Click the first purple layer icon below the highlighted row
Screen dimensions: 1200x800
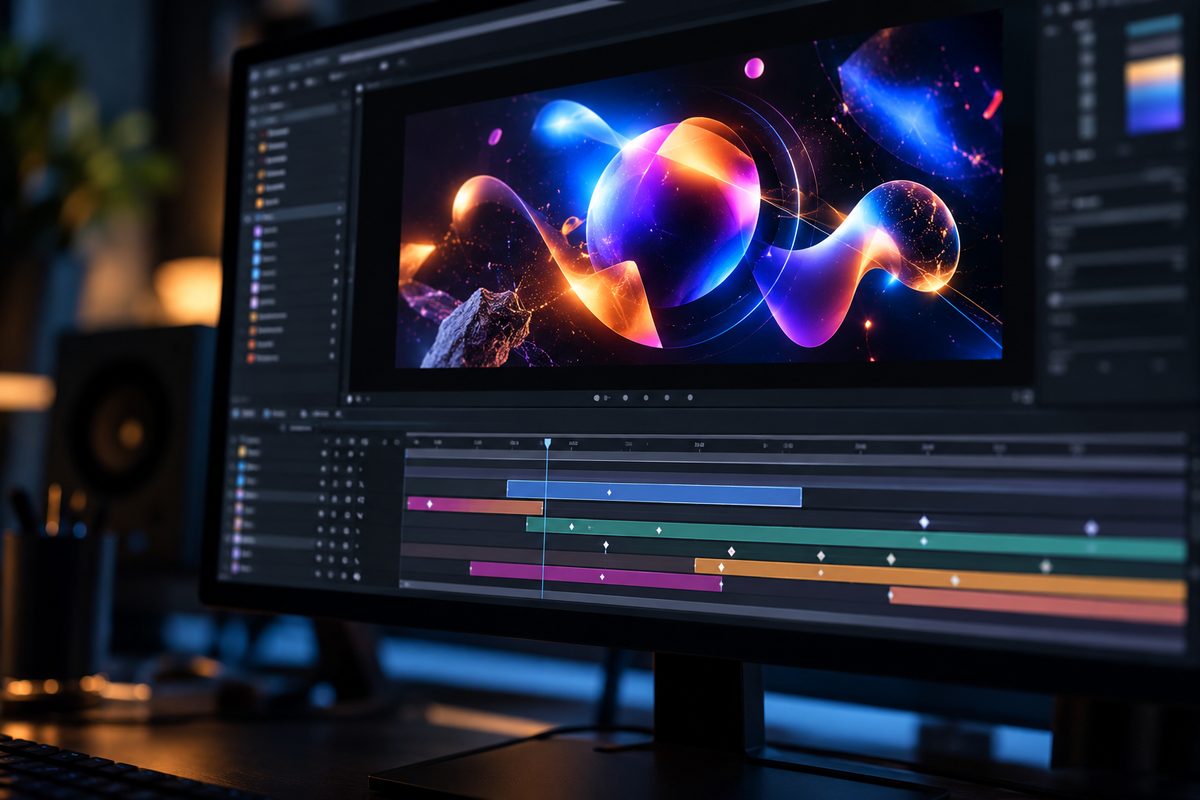pos(258,230)
